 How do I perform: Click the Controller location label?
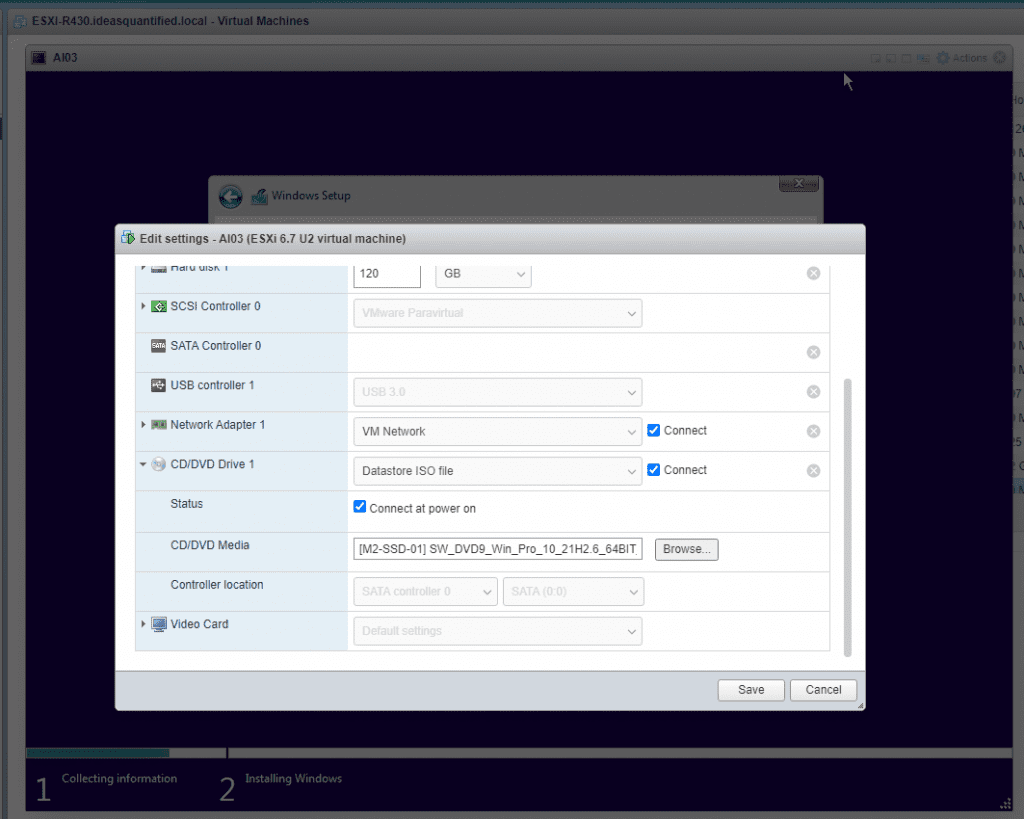click(217, 585)
